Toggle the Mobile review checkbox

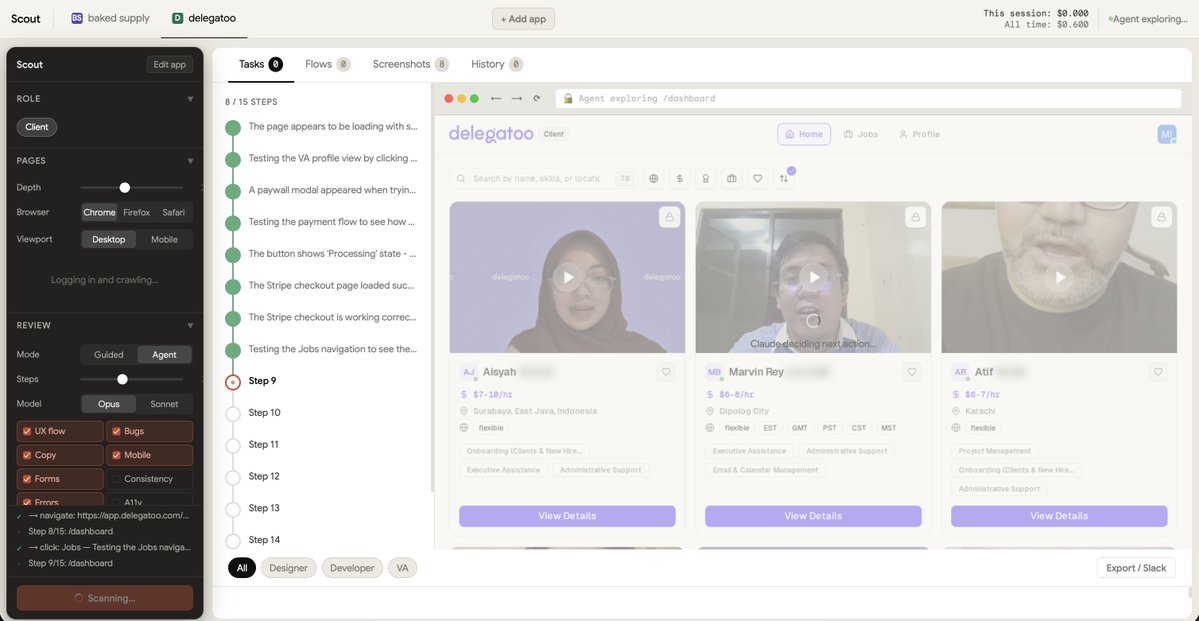tap(116, 455)
